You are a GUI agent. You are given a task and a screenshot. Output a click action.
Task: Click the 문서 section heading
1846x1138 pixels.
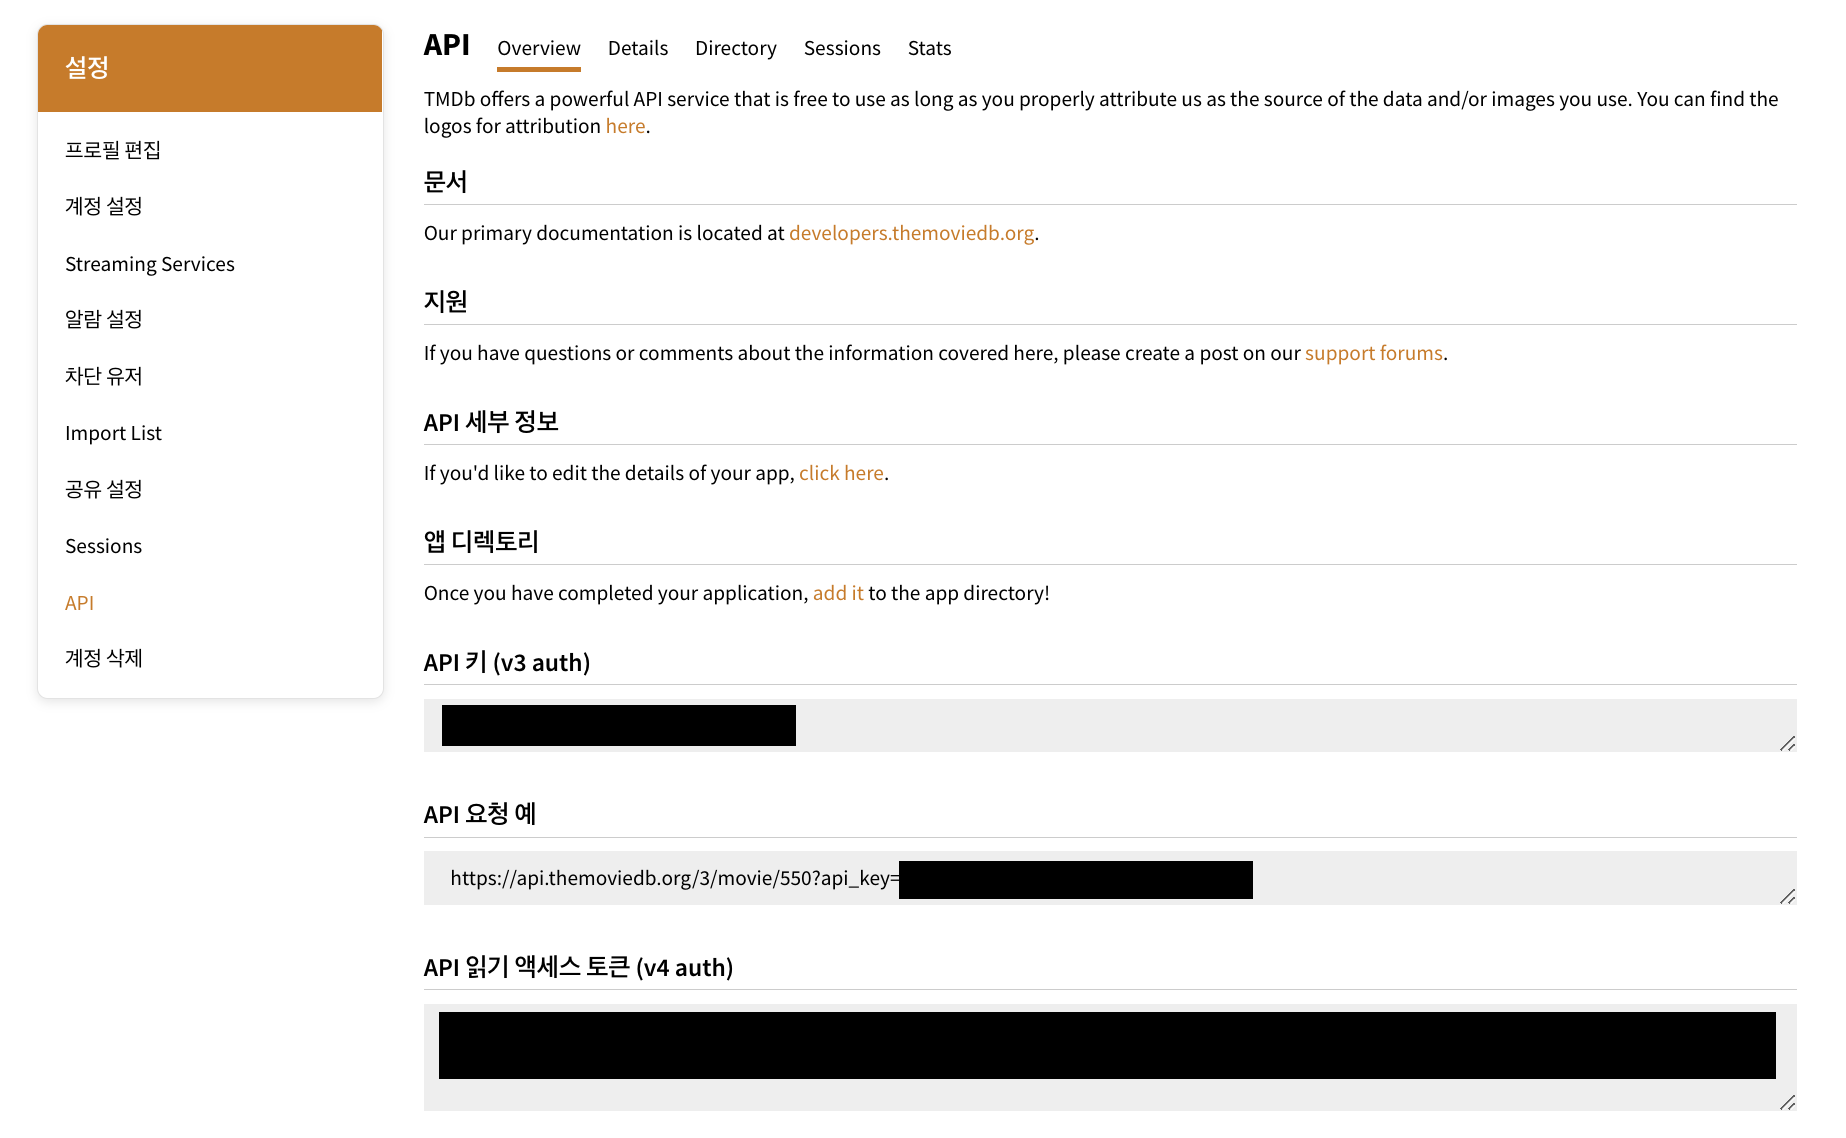click(x=445, y=182)
